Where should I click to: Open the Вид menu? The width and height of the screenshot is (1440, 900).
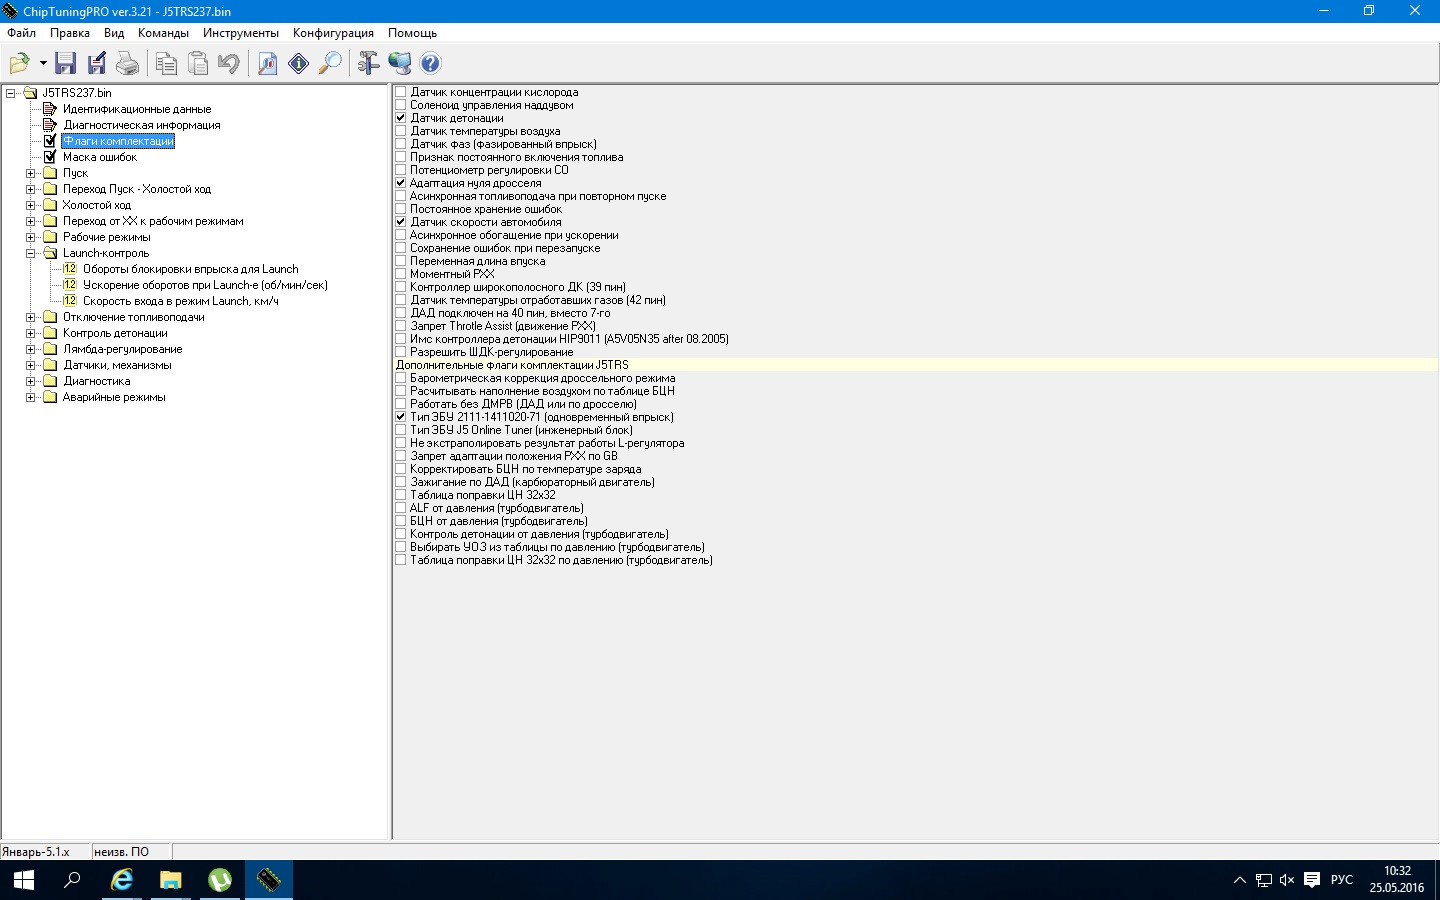tap(114, 33)
